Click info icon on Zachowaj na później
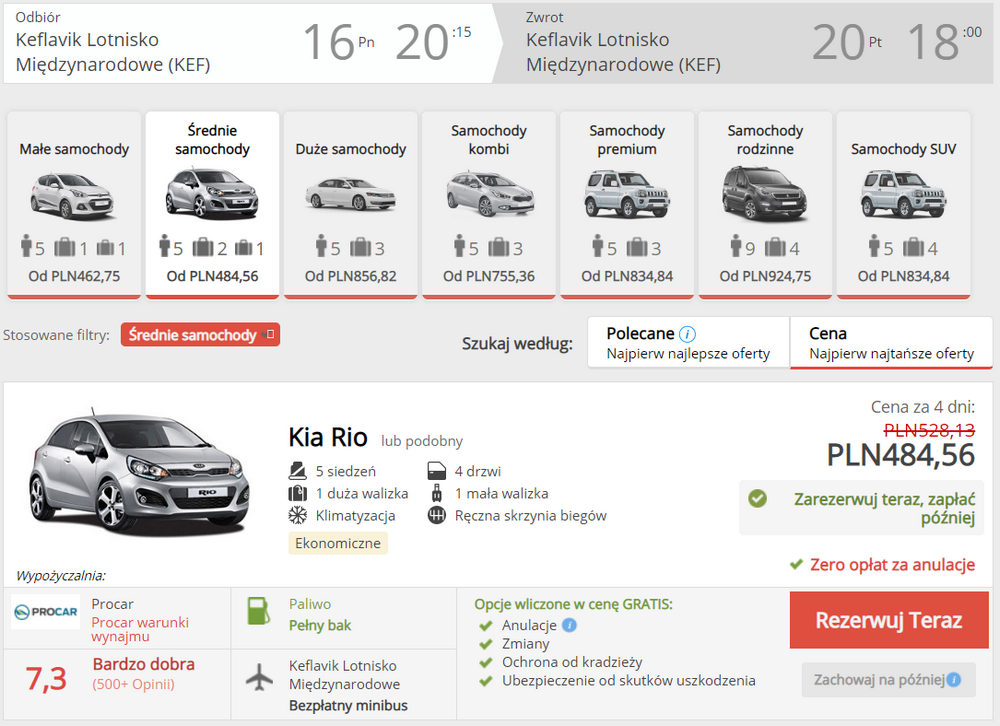 954,680
